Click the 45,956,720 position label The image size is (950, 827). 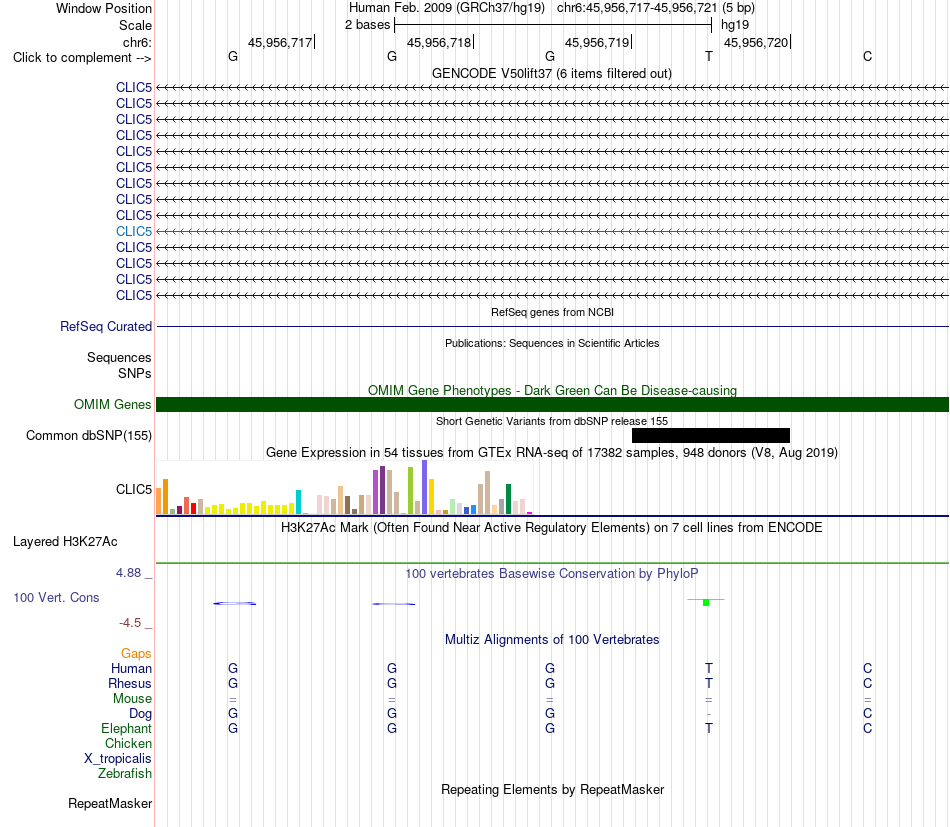[x=756, y=42]
